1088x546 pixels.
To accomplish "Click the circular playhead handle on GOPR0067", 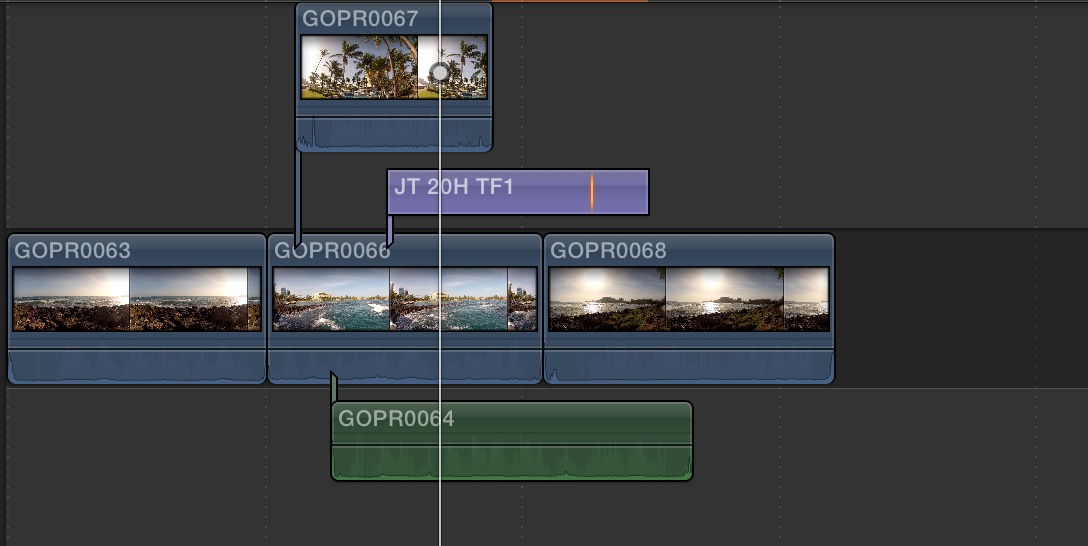I will (x=439, y=72).
